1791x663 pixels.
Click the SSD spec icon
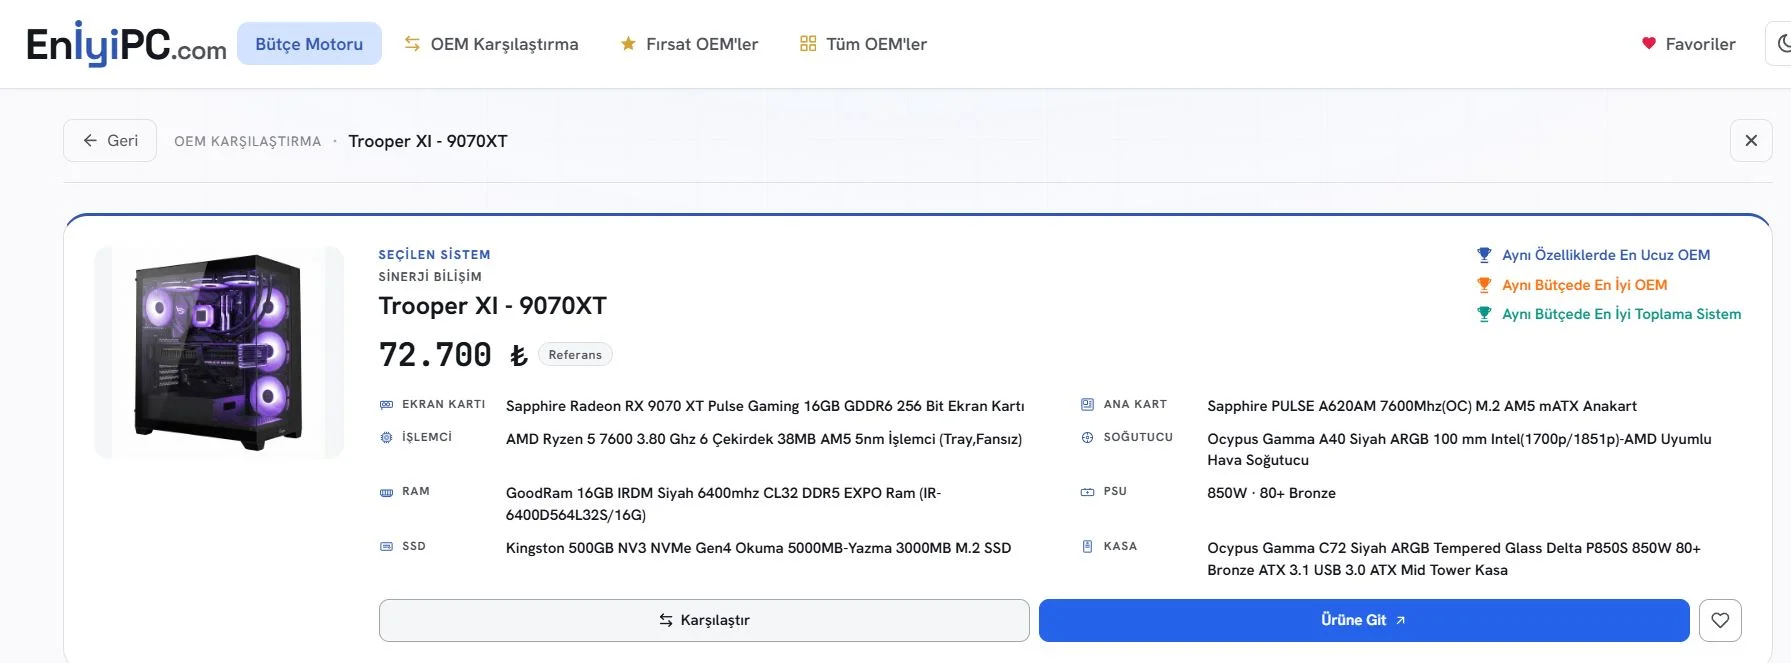click(x=387, y=546)
